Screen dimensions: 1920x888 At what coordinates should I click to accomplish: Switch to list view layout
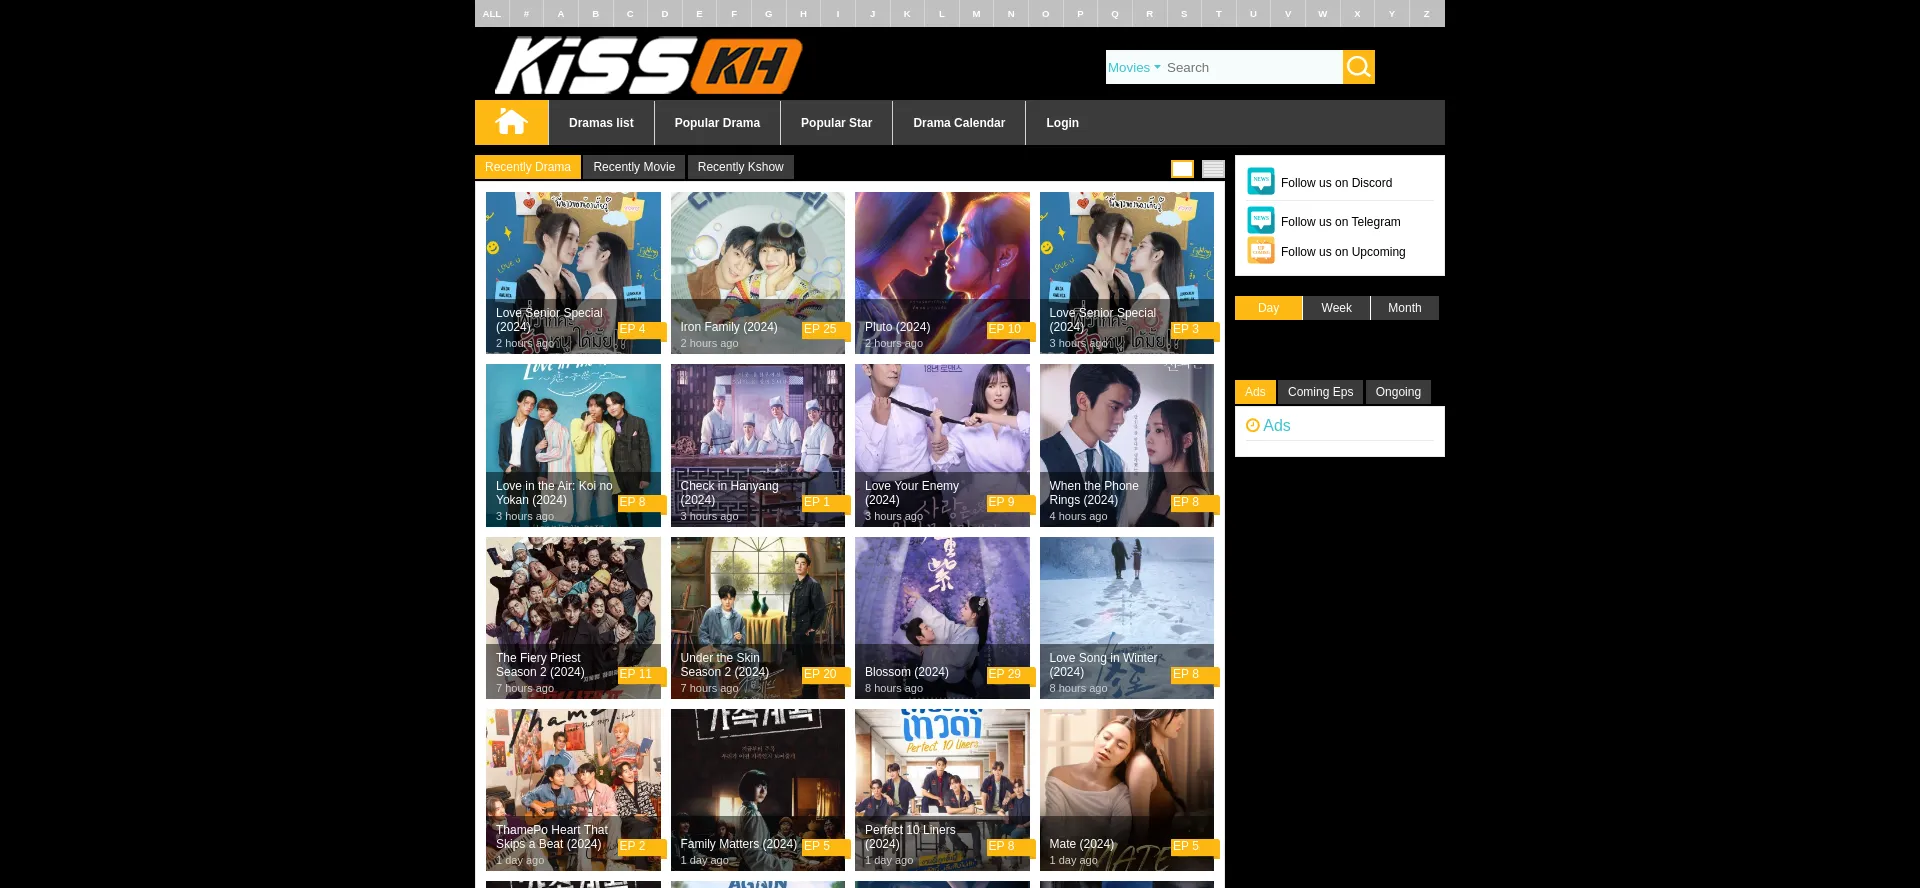click(x=1213, y=169)
